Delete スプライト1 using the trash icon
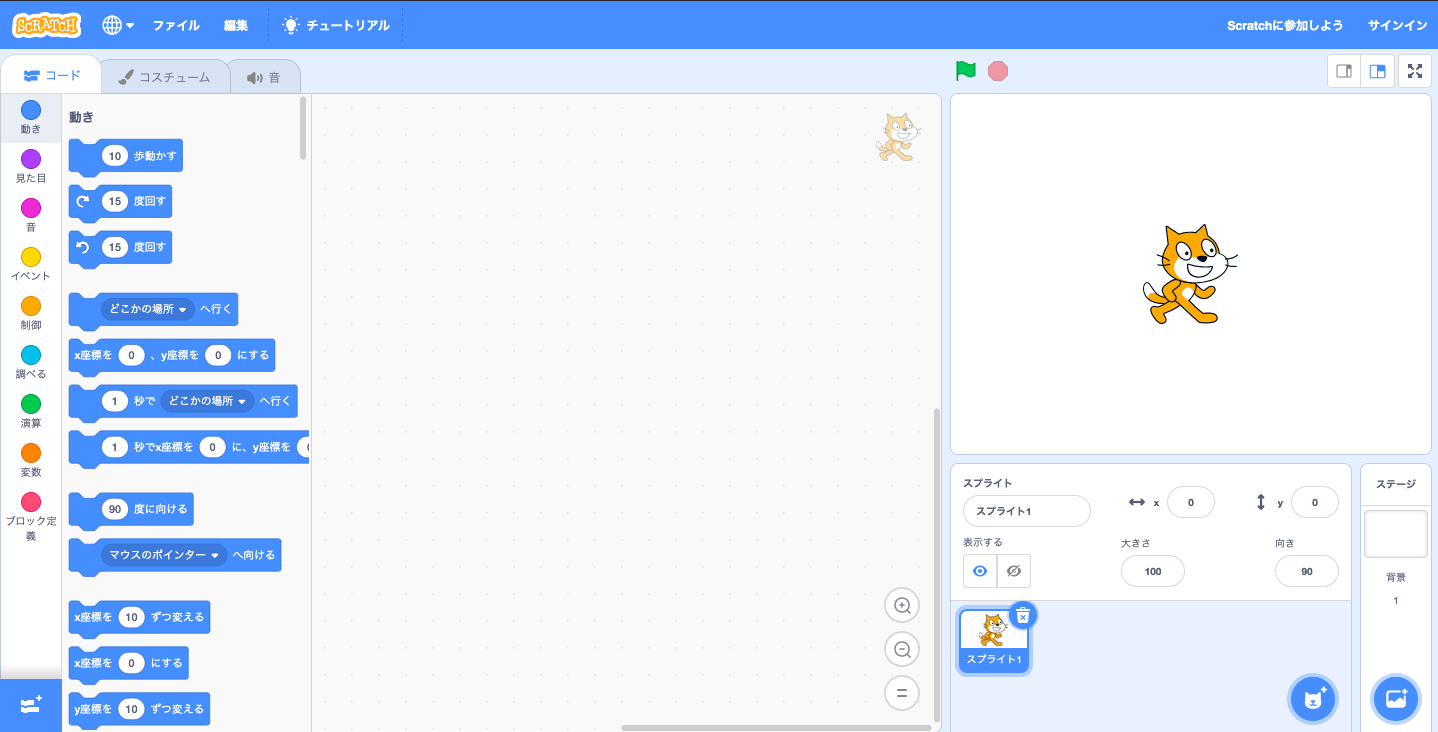 pos(1022,615)
